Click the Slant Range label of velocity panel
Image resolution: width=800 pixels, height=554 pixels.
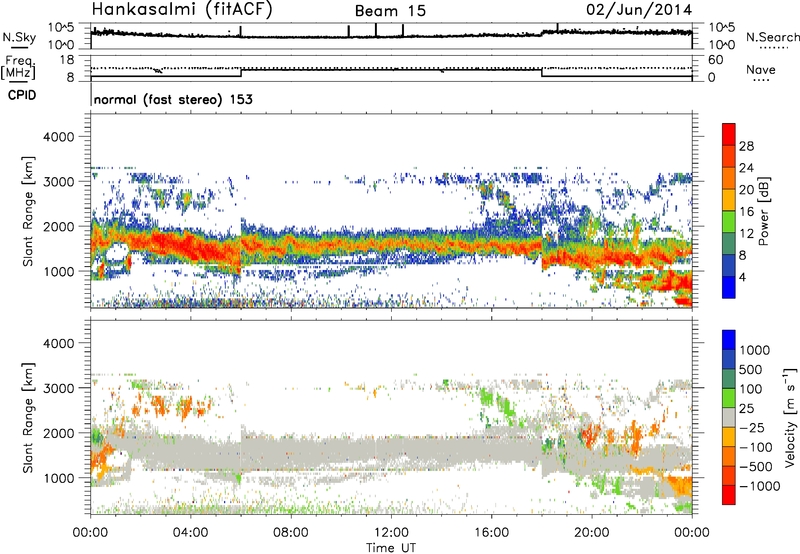28,418
